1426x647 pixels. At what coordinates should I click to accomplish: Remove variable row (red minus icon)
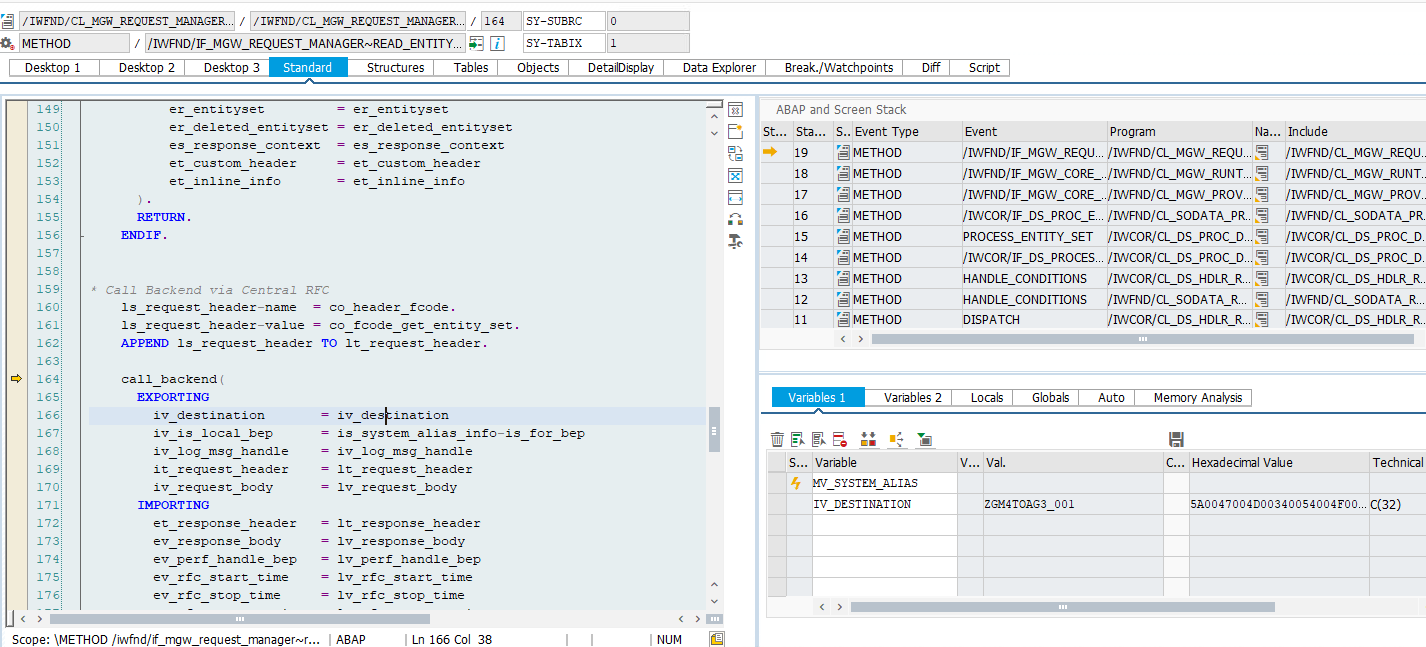coord(839,439)
